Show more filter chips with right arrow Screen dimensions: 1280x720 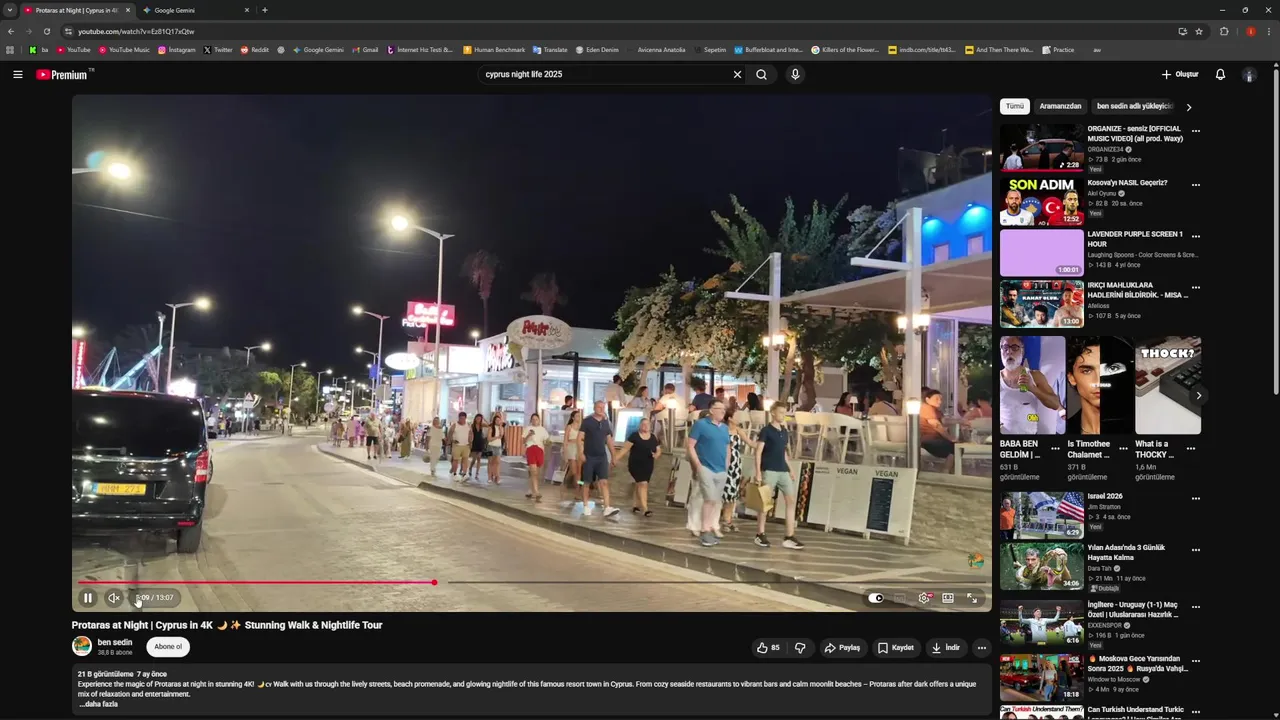(x=1189, y=107)
